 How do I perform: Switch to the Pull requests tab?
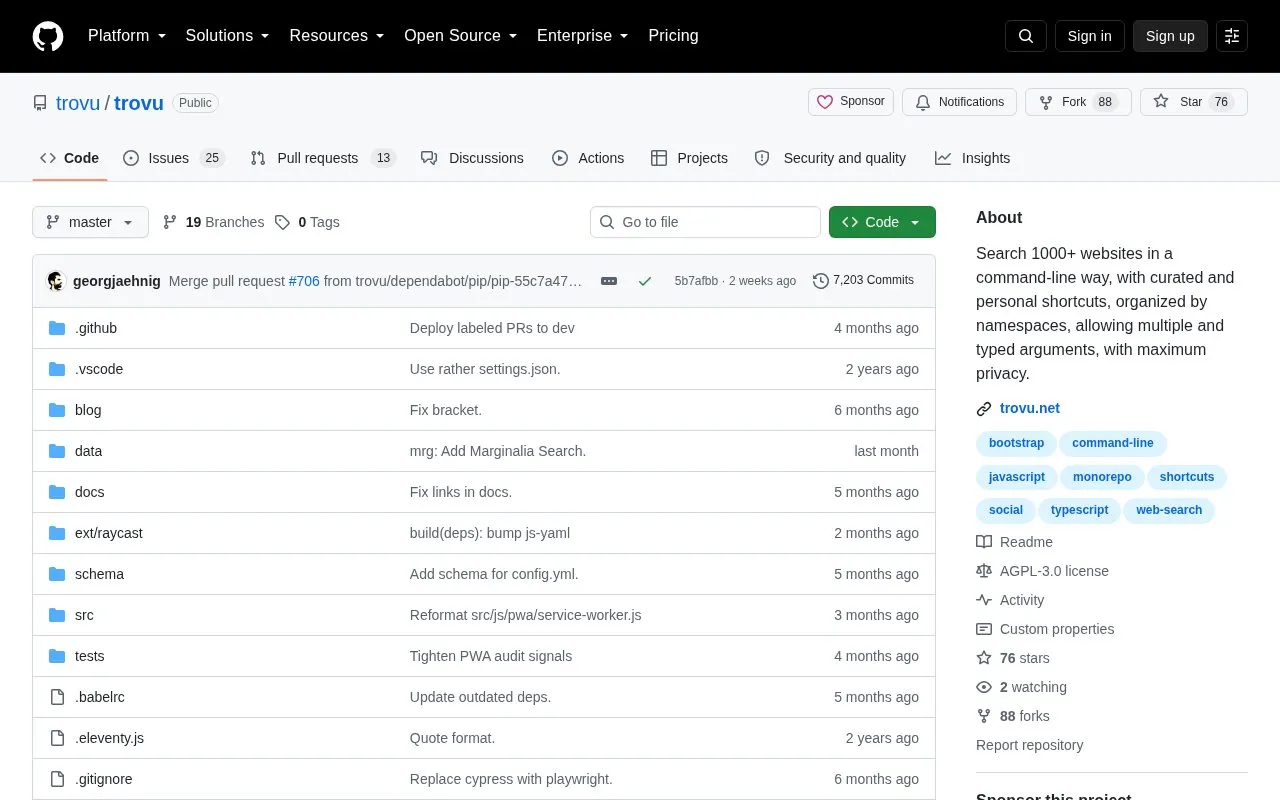pyautogui.click(x=323, y=158)
